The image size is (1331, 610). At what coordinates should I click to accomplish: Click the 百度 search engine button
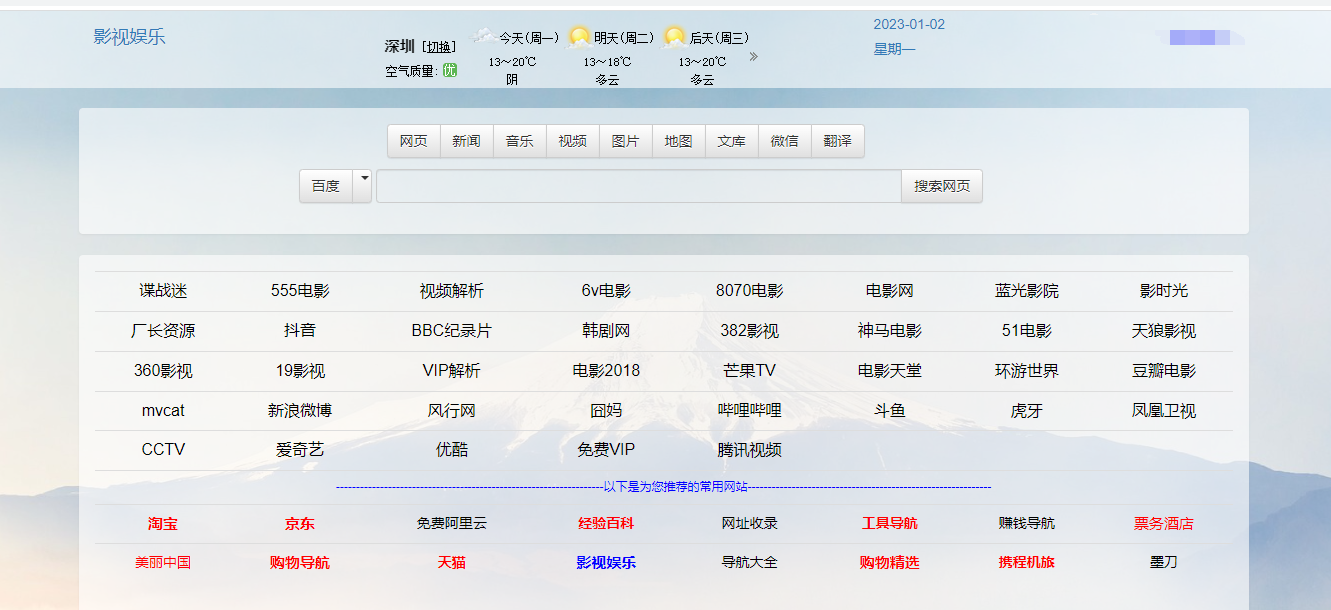(326, 186)
